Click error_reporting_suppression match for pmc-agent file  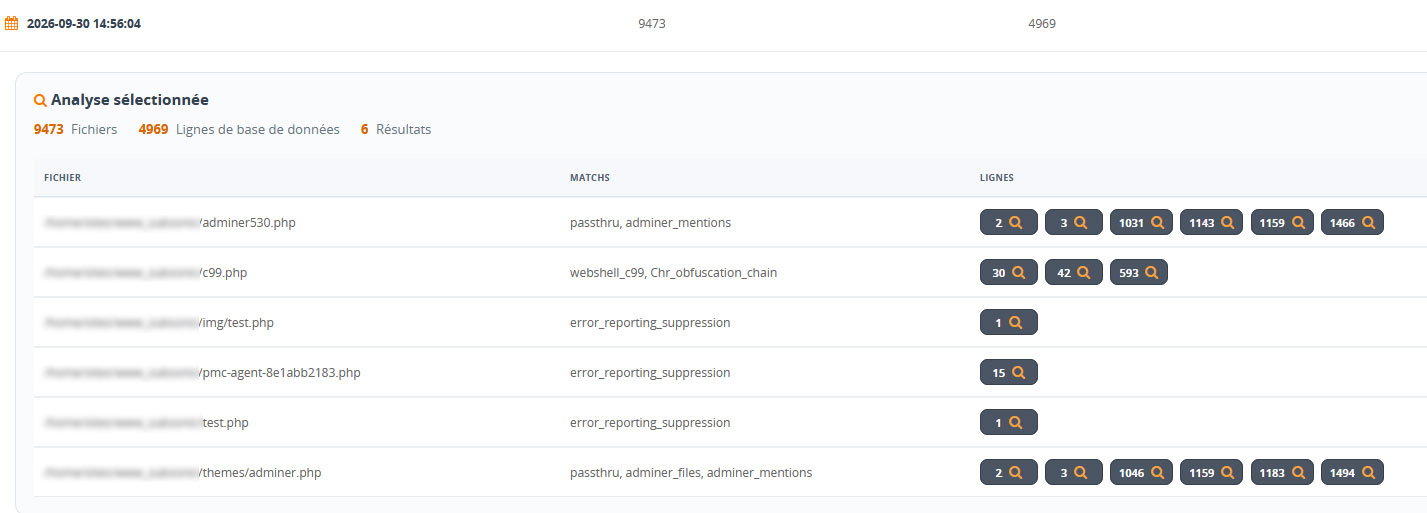[x=650, y=372]
